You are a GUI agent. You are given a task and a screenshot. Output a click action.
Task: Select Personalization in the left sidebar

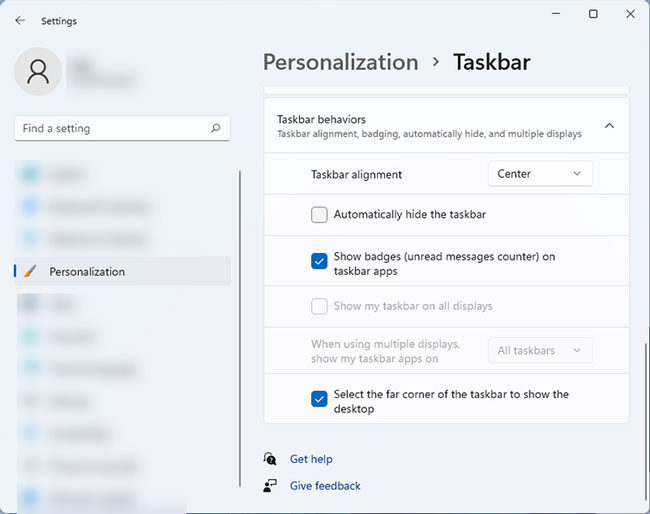click(x=87, y=271)
